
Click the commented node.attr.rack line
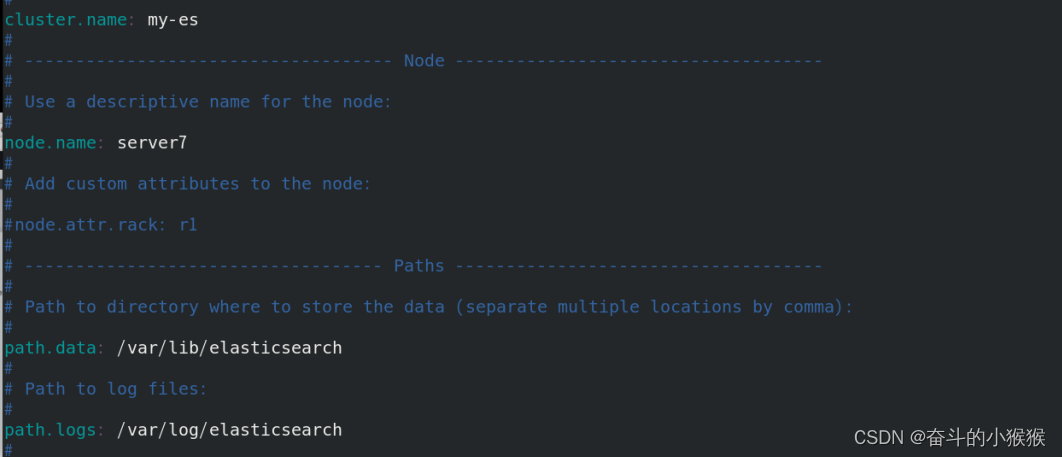tap(101, 225)
